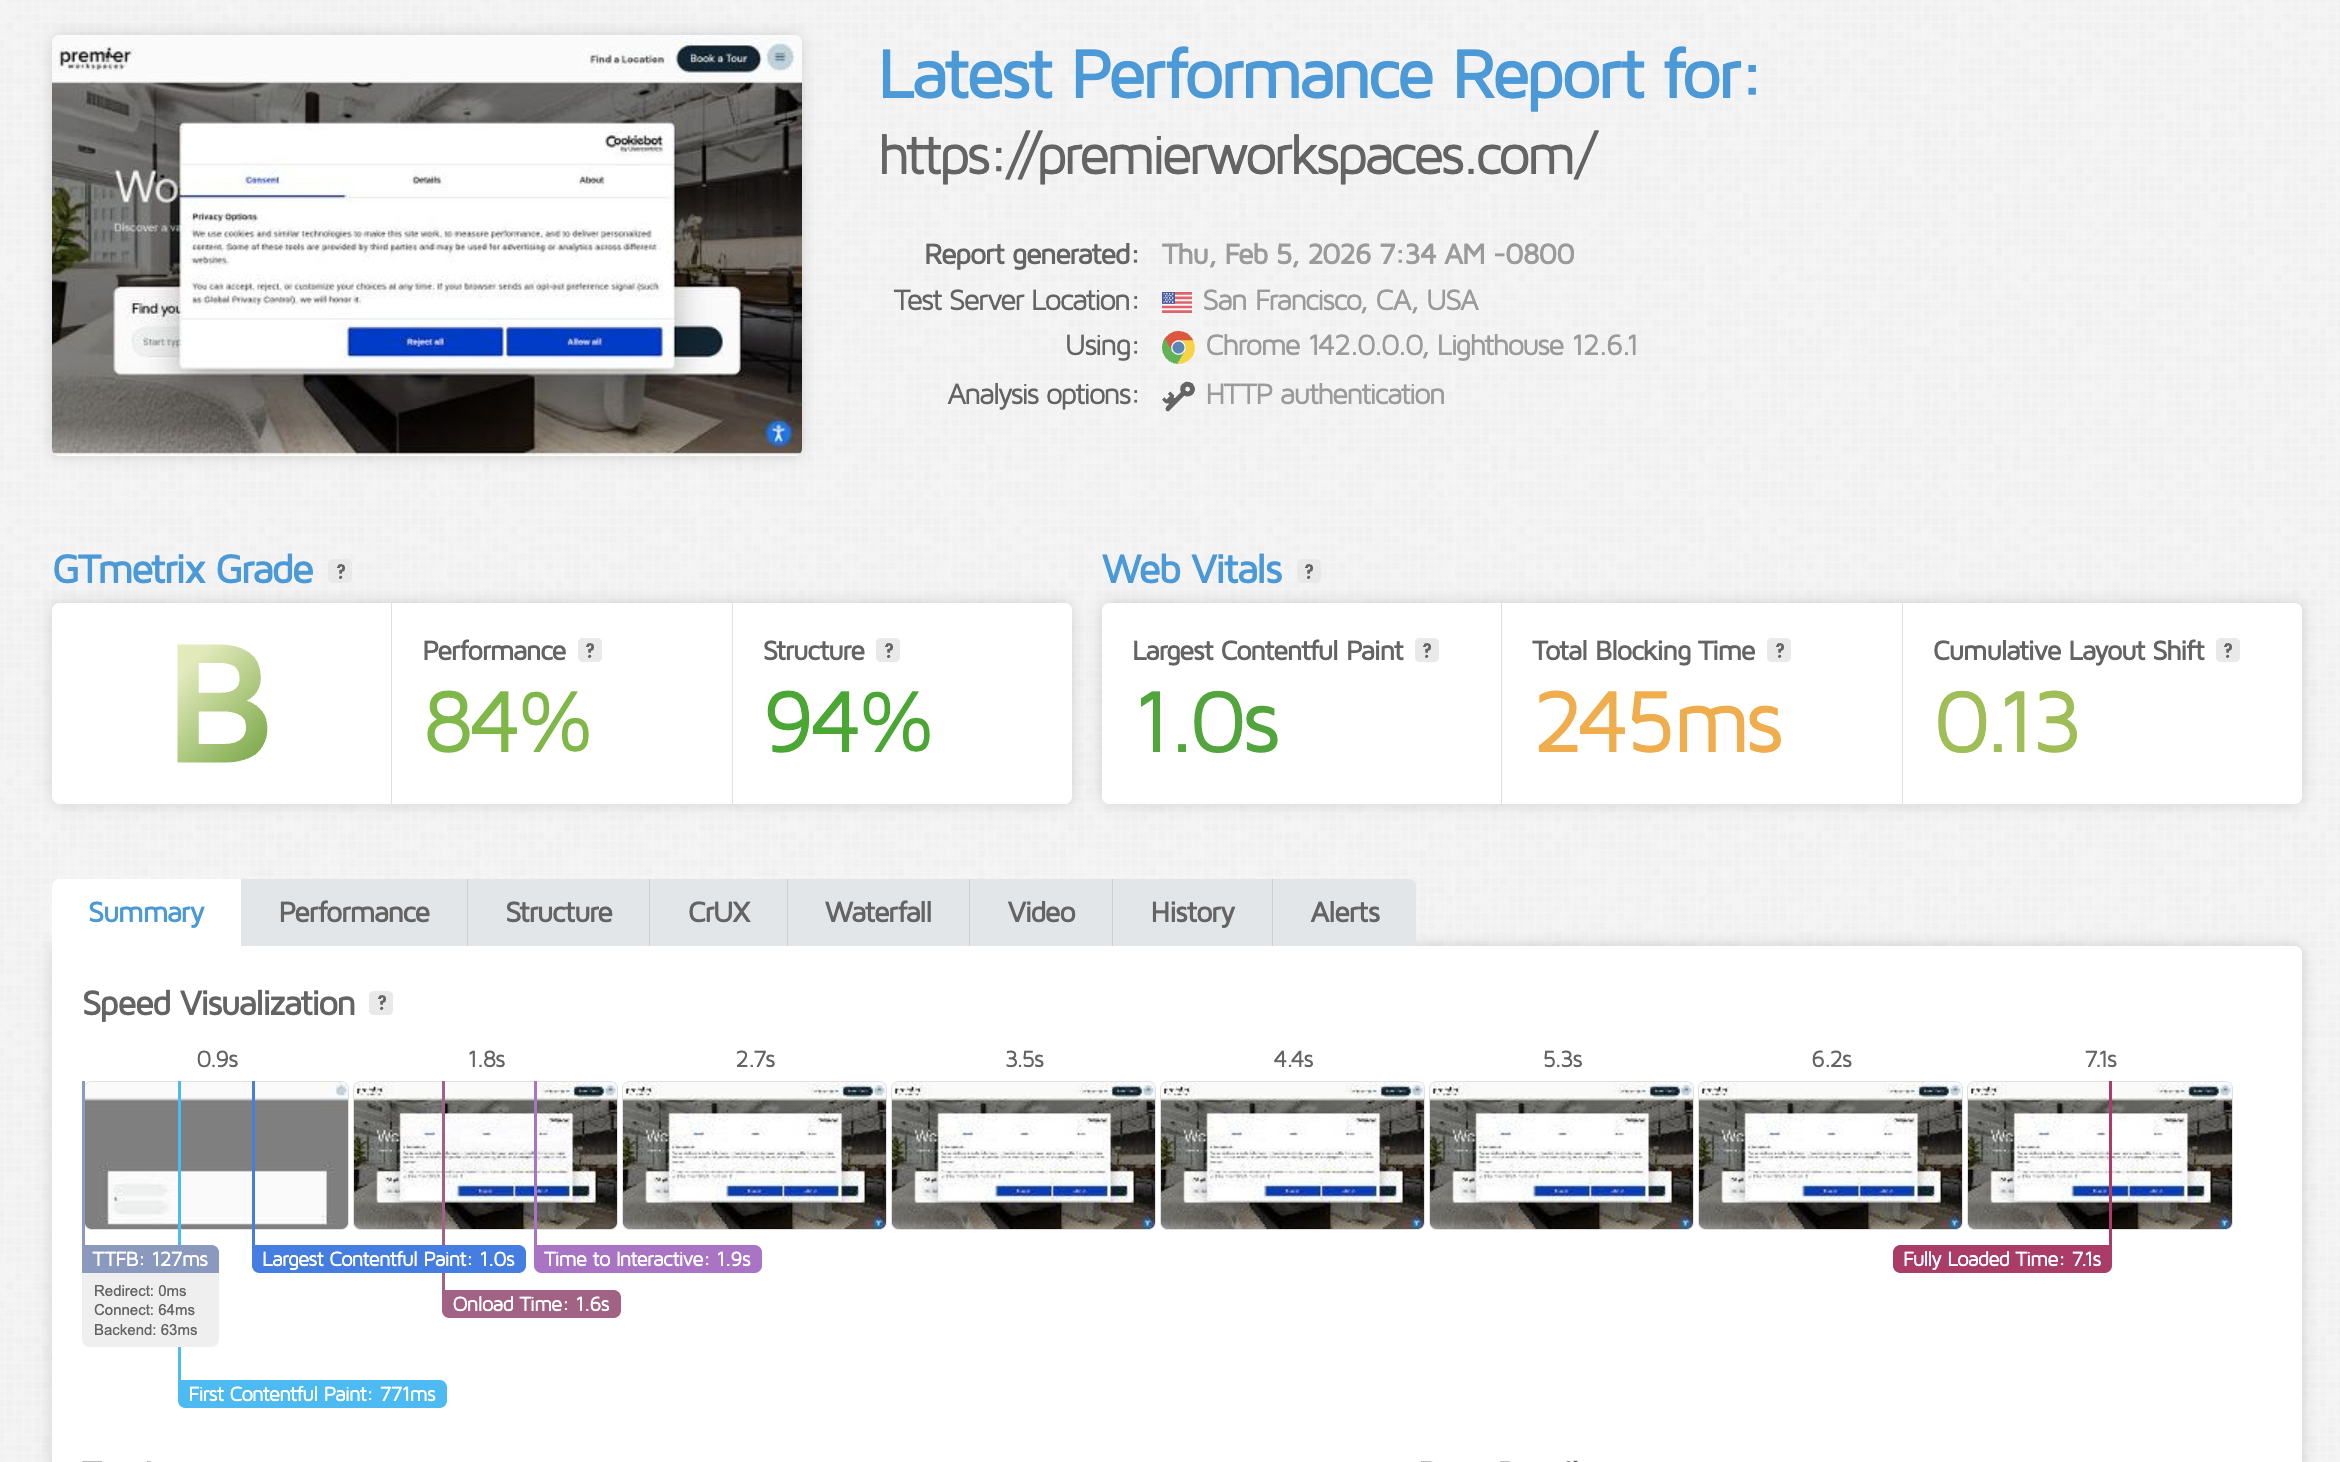Click the Web Vitals help question icon
Screen dimensions: 2340x1462
pos(1308,571)
